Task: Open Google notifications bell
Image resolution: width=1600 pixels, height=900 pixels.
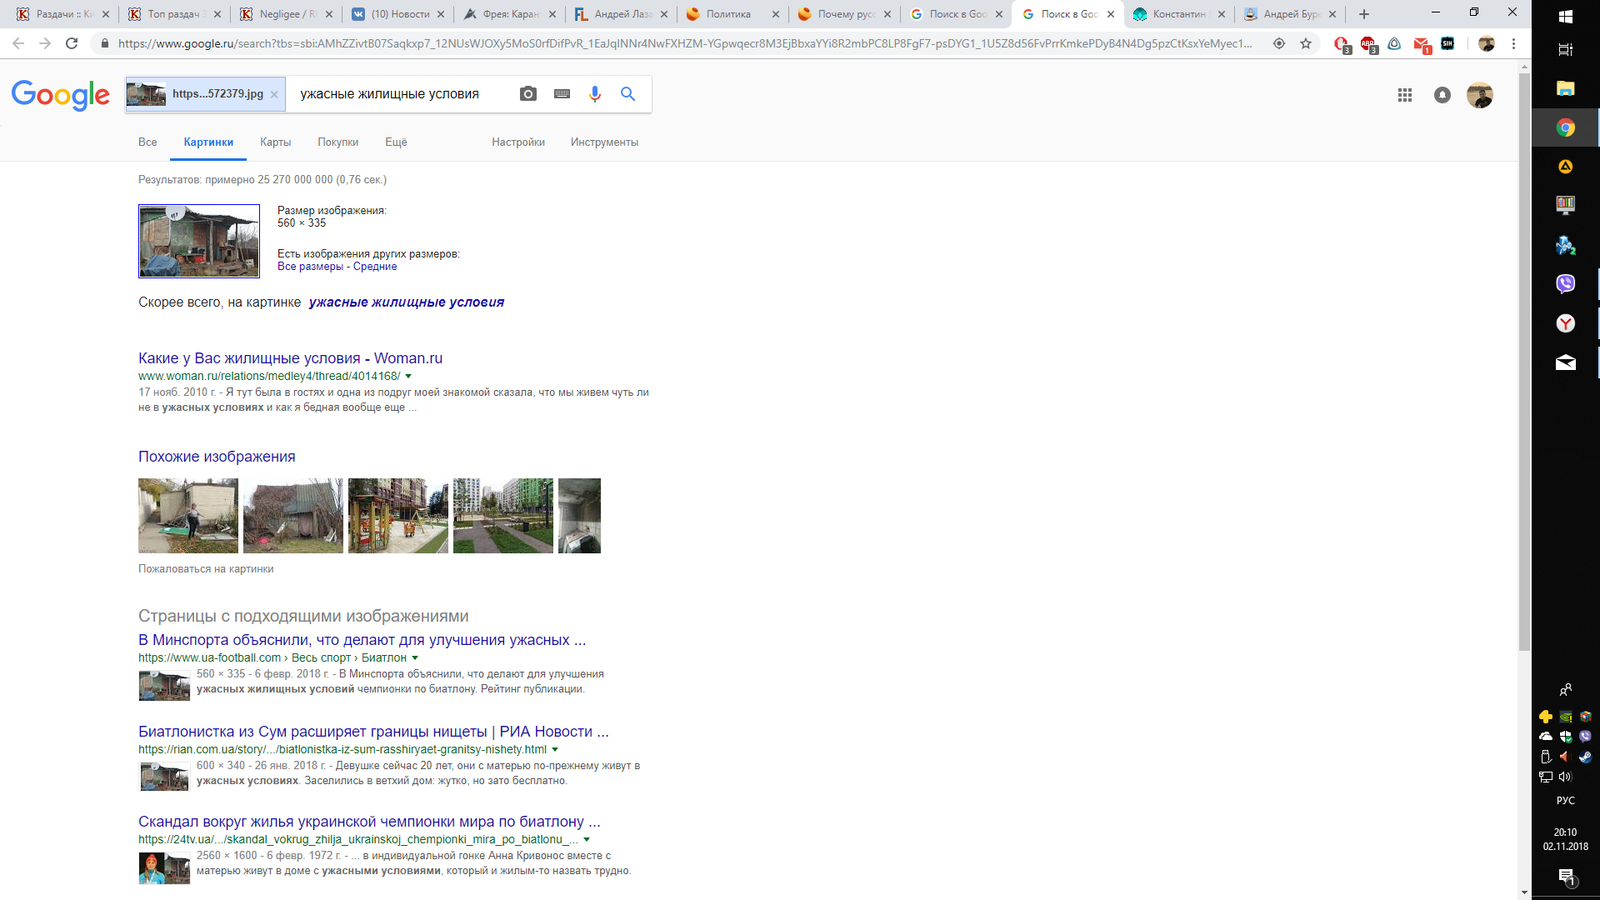Action: coord(1442,95)
